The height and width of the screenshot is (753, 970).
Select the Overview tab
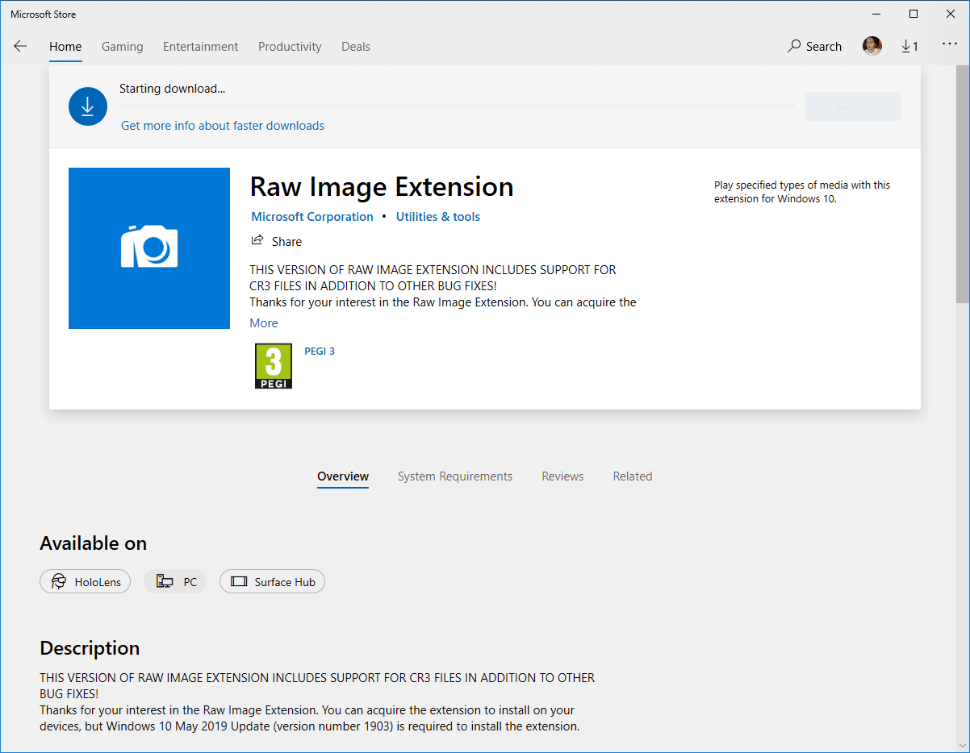[343, 476]
